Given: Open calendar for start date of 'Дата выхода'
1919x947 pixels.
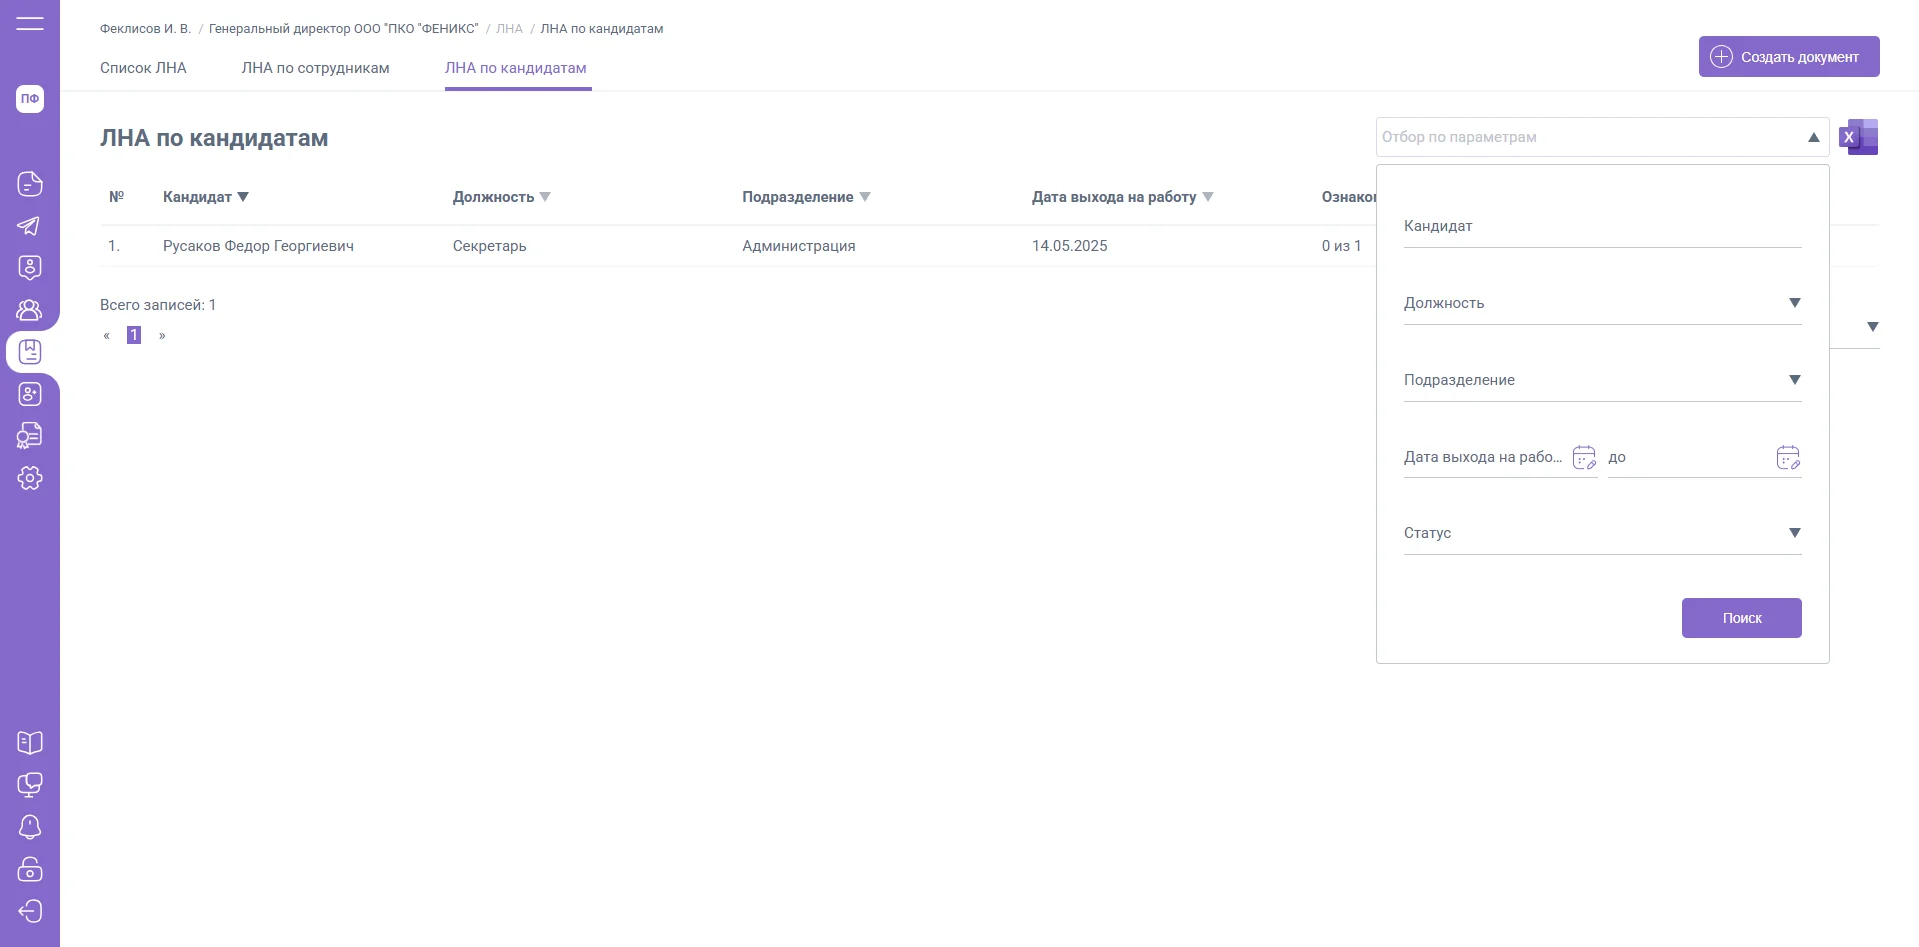Looking at the screenshot, I should (x=1584, y=458).
